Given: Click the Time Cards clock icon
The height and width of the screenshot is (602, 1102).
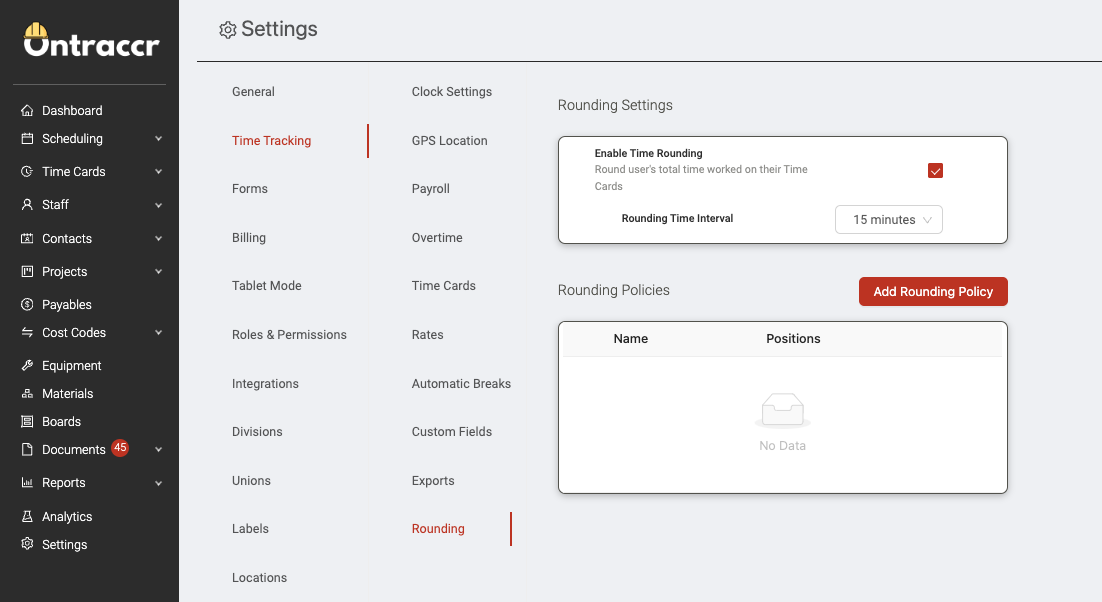Looking at the screenshot, I should (27, 171).
